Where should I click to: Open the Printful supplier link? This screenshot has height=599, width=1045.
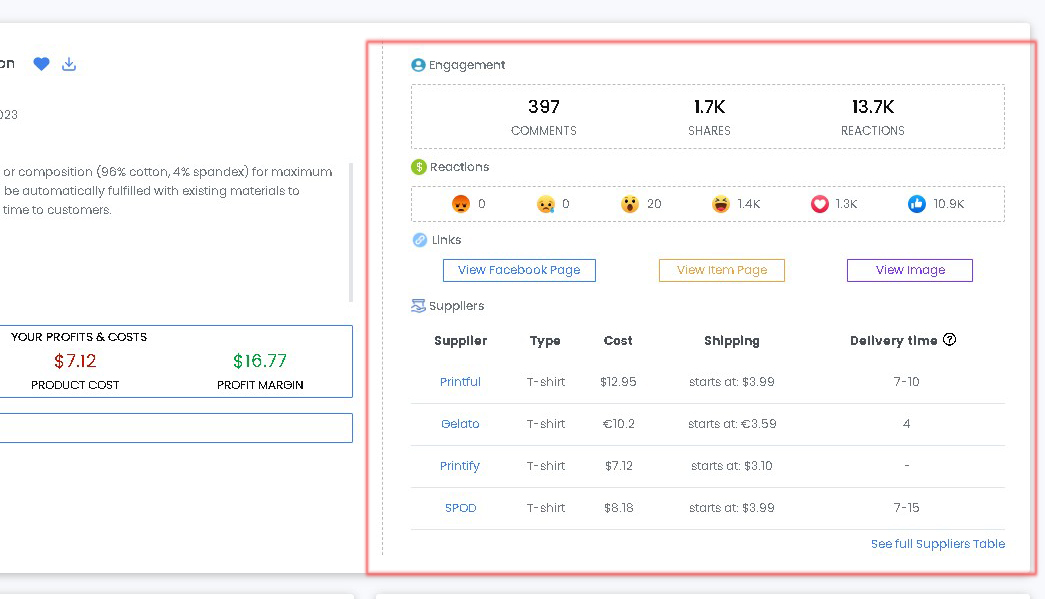(460, 382)
